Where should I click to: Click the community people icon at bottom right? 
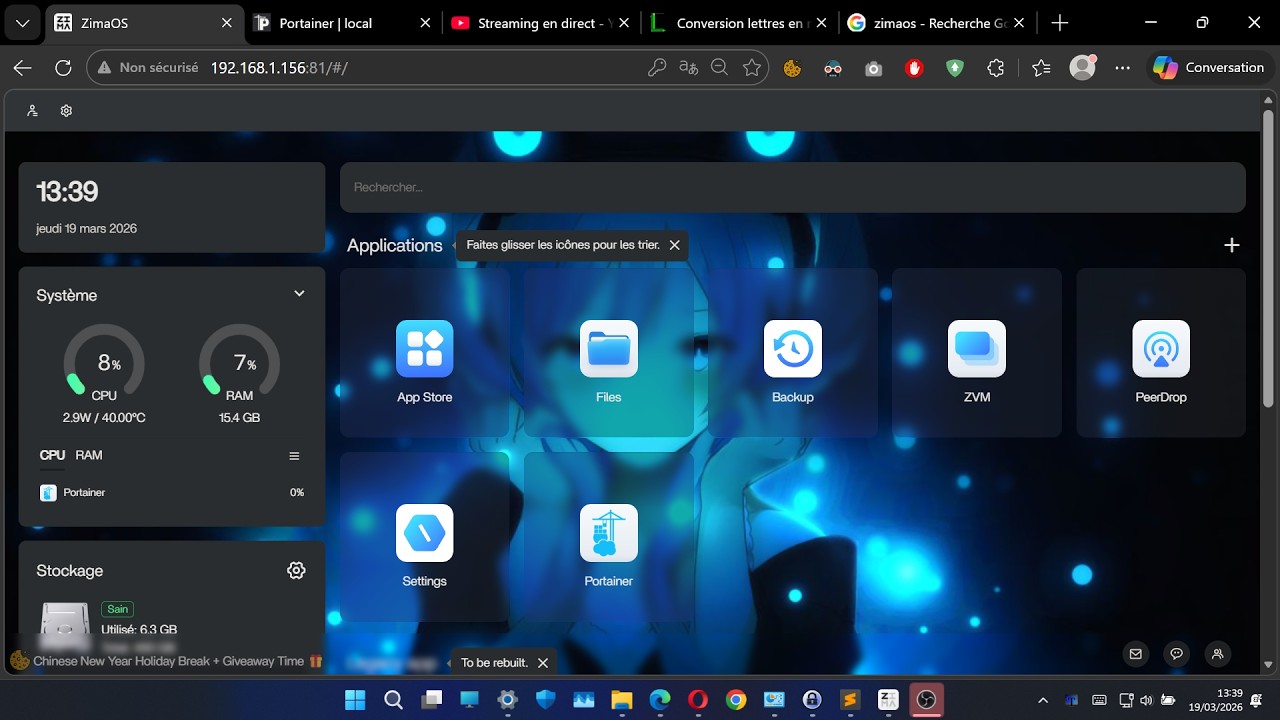(1217, 654)
